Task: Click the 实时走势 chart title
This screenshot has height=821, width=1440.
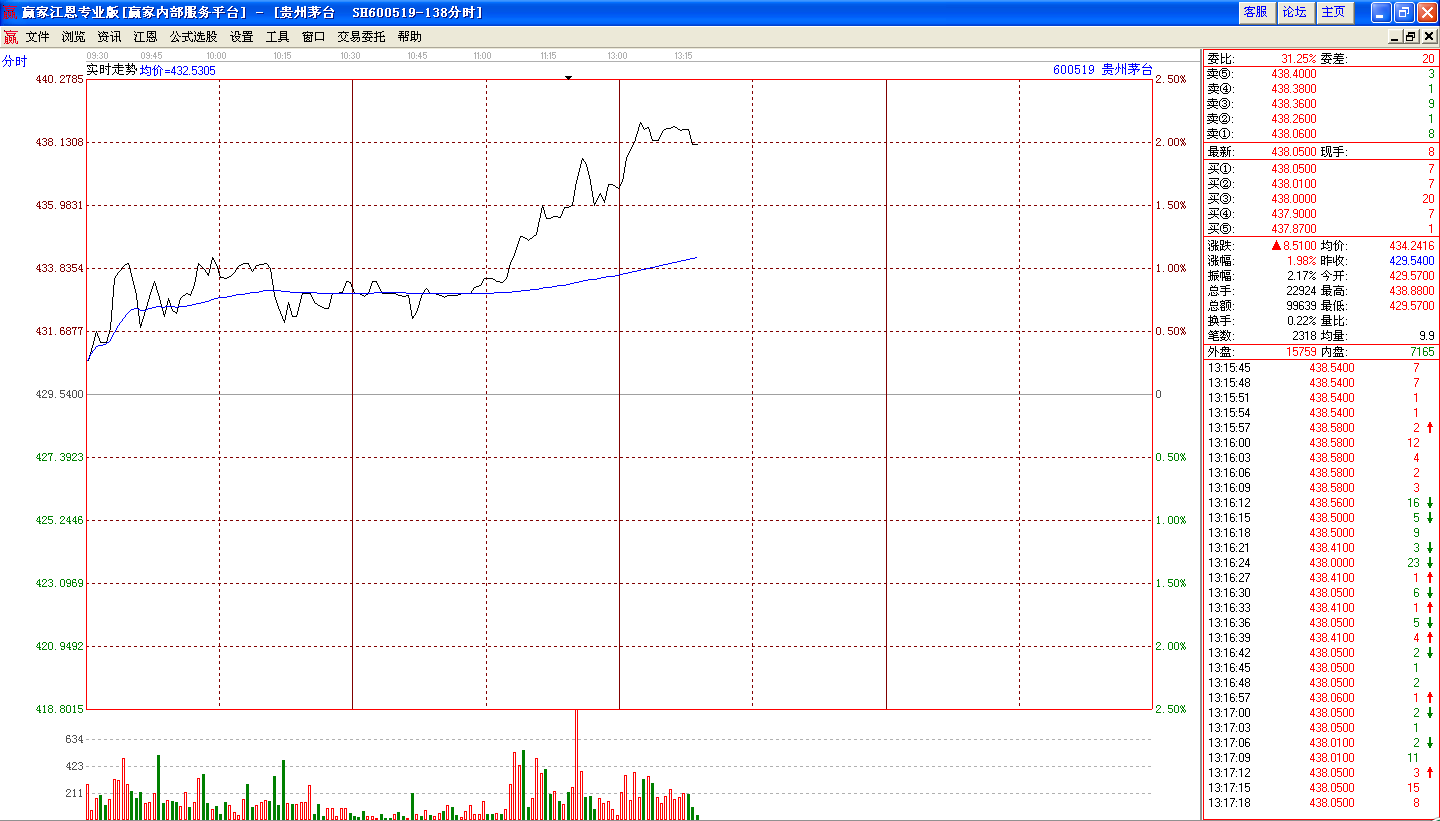Action: pos(111,70)
